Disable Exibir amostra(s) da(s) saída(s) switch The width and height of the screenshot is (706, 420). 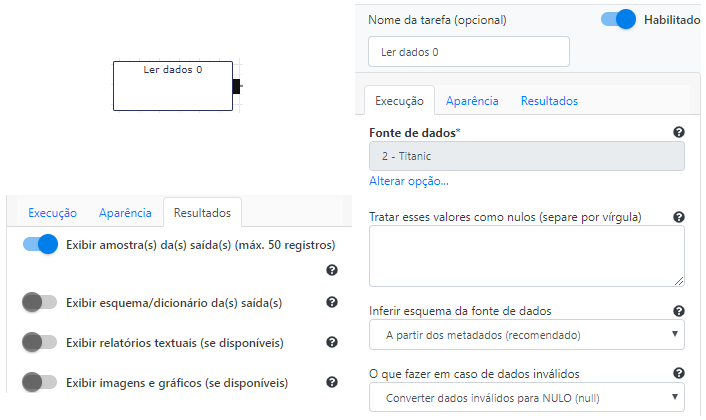click(x=41, y=244)
